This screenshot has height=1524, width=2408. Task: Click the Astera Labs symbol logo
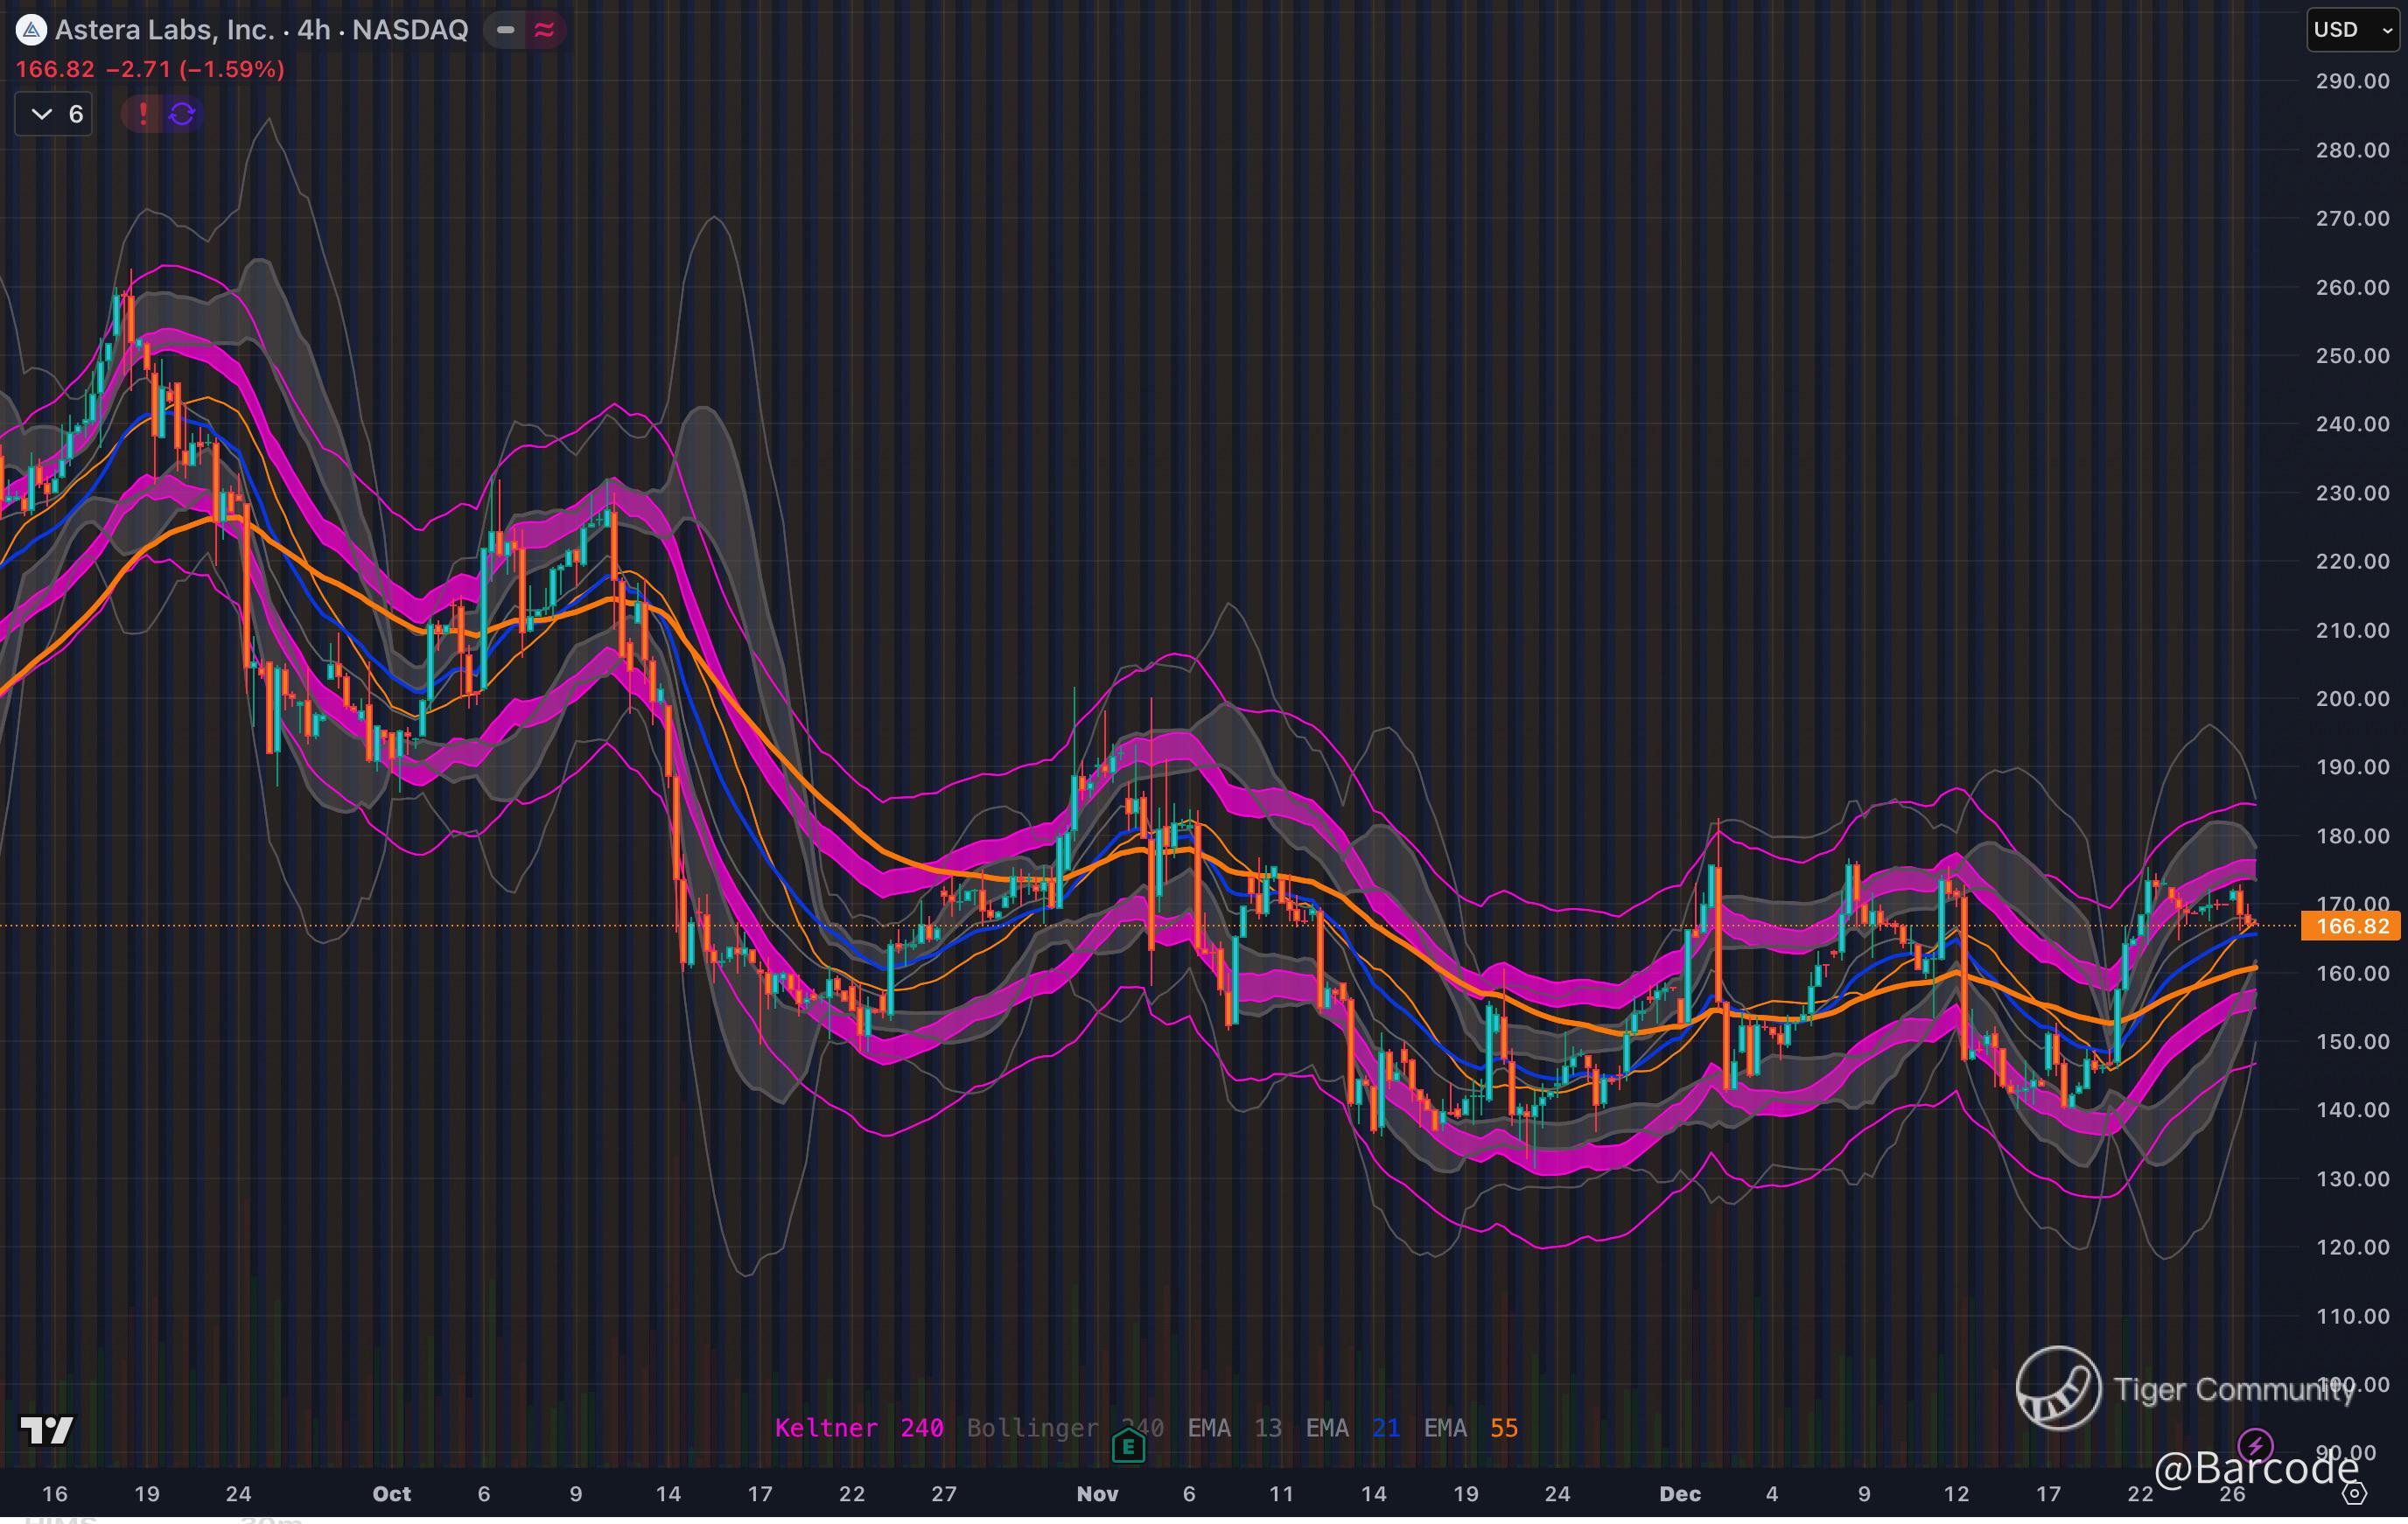coord(31,30)
